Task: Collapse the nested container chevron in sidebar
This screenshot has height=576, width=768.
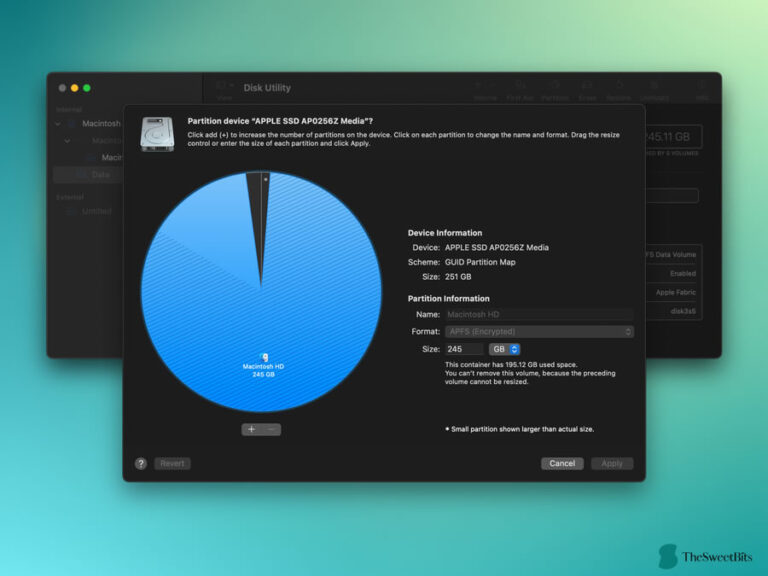Action: click(67, 141)
